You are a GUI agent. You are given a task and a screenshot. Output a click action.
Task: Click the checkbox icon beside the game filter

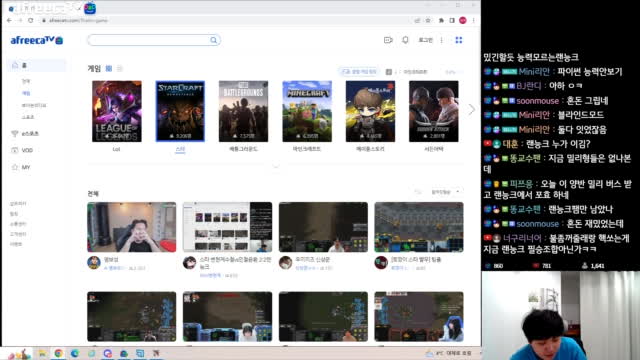point(389,72)
